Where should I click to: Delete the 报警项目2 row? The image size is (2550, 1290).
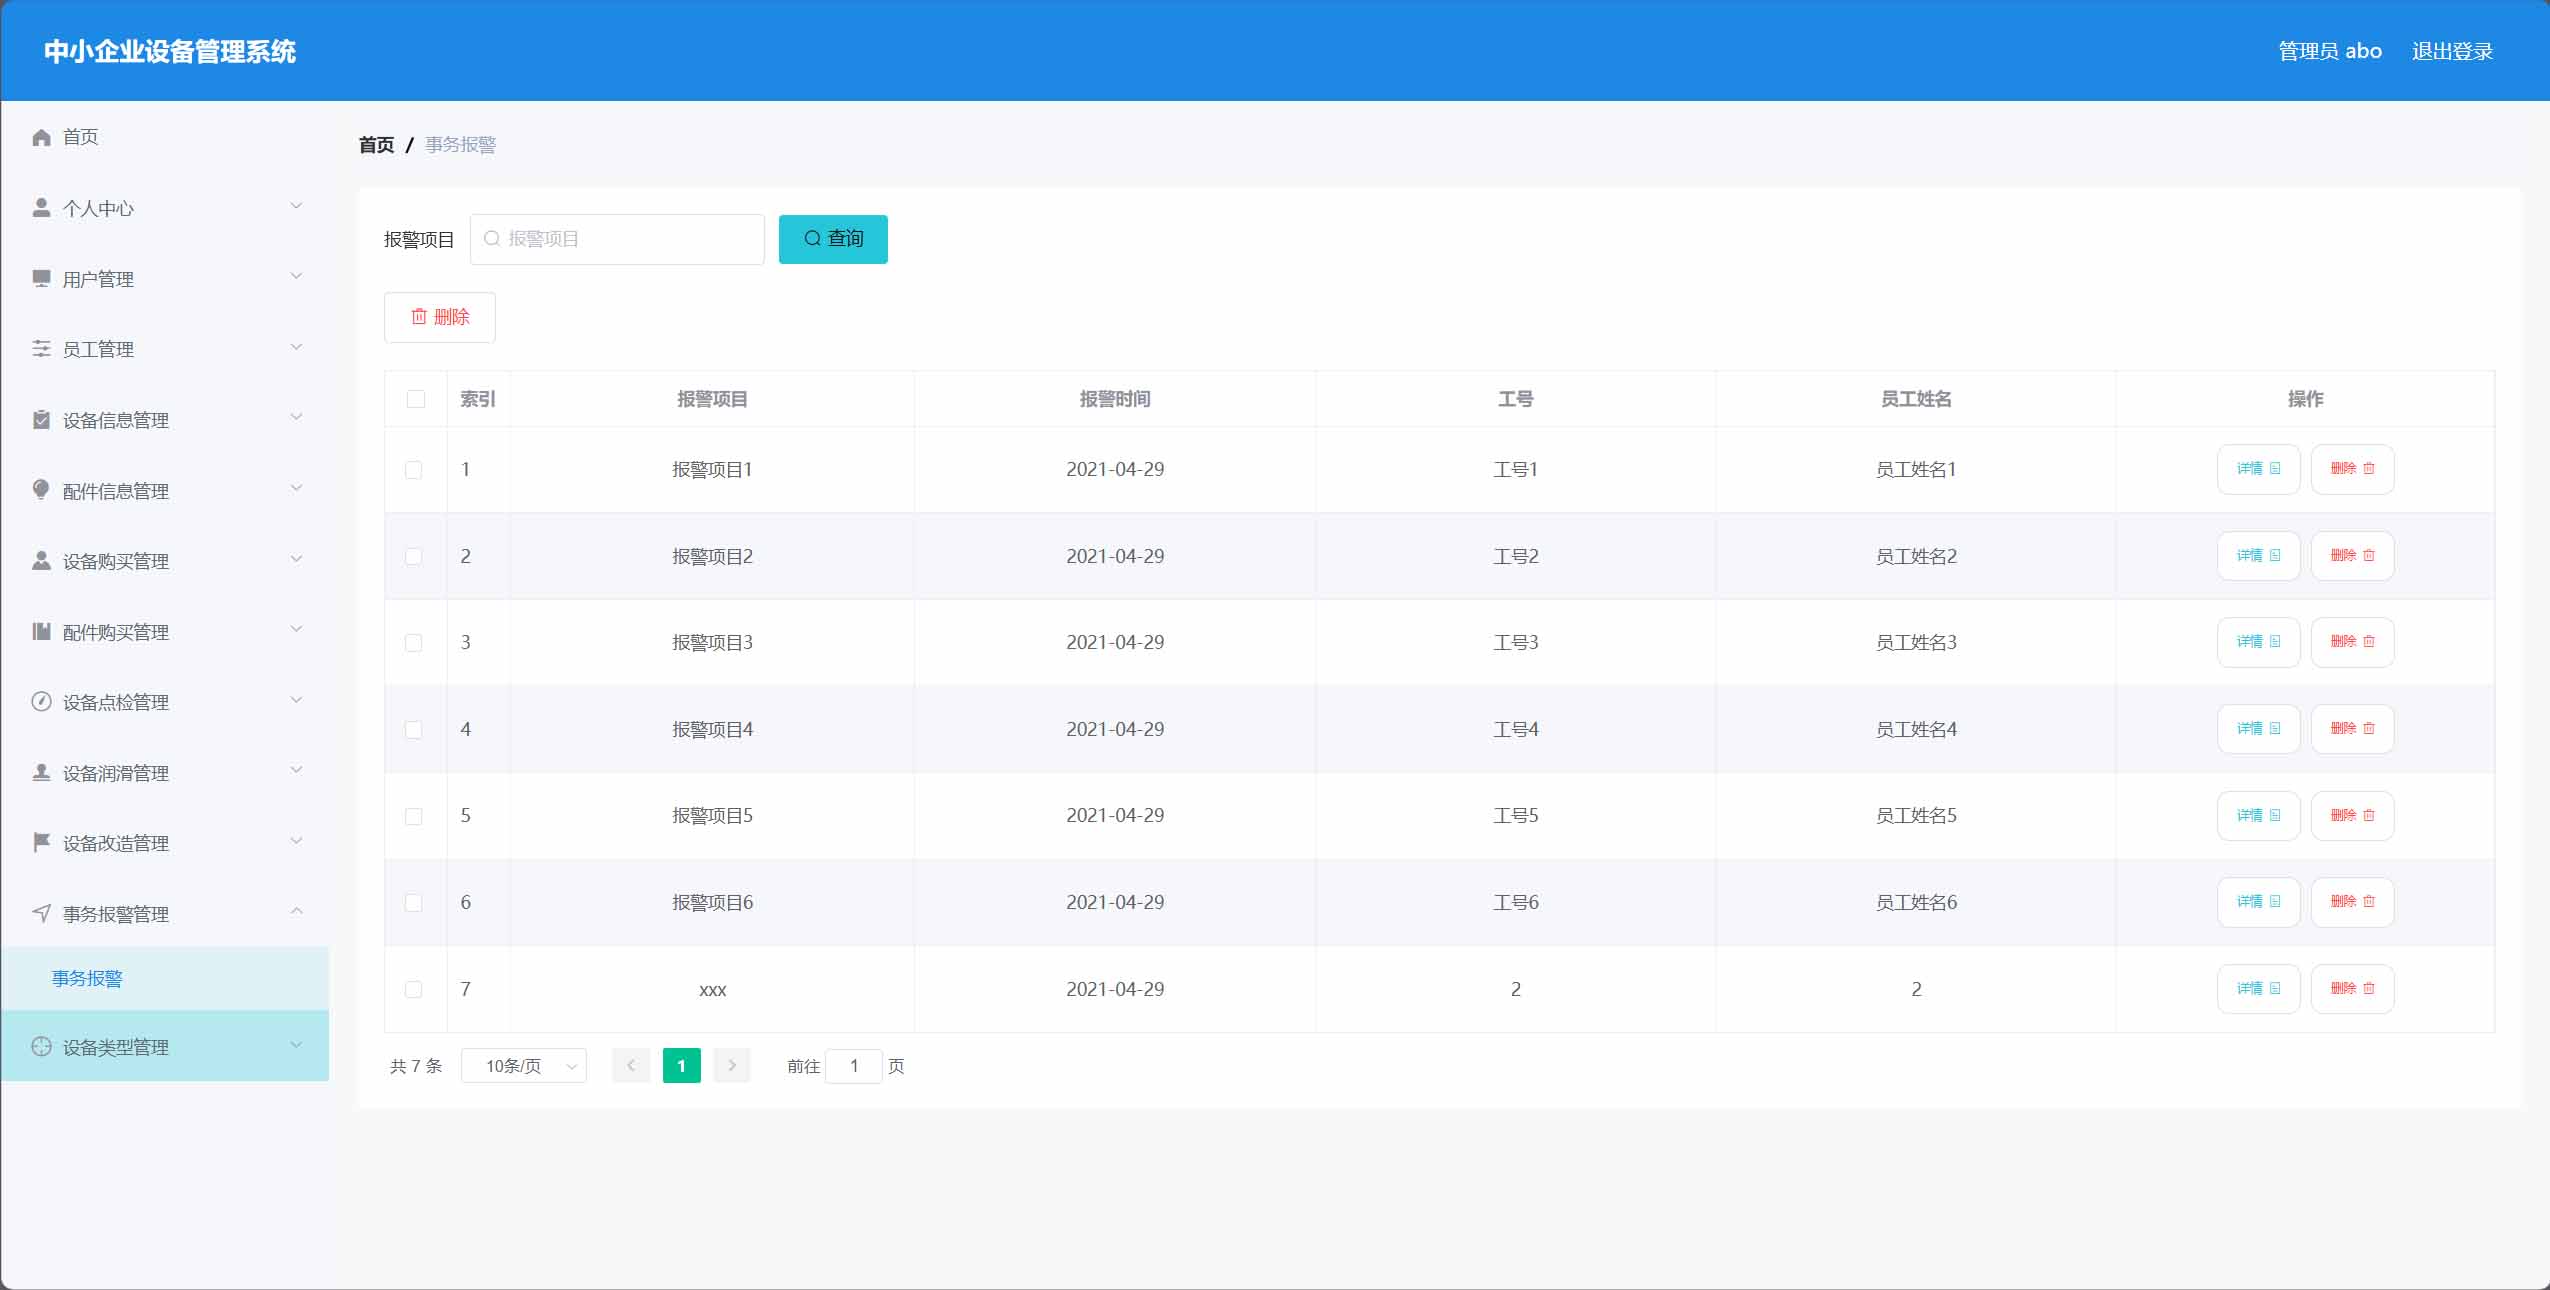(2352, 556)
